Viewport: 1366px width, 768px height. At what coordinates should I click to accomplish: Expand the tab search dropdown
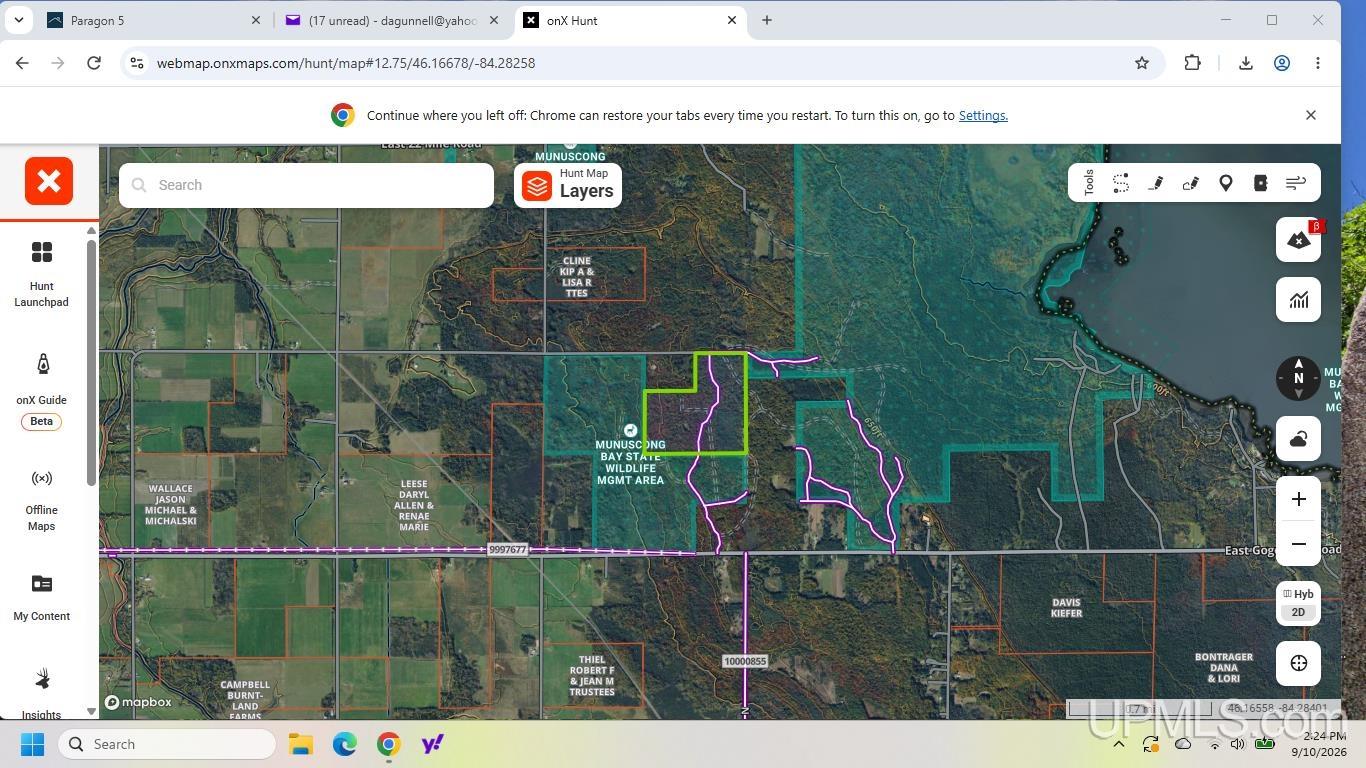pos(18,20)
